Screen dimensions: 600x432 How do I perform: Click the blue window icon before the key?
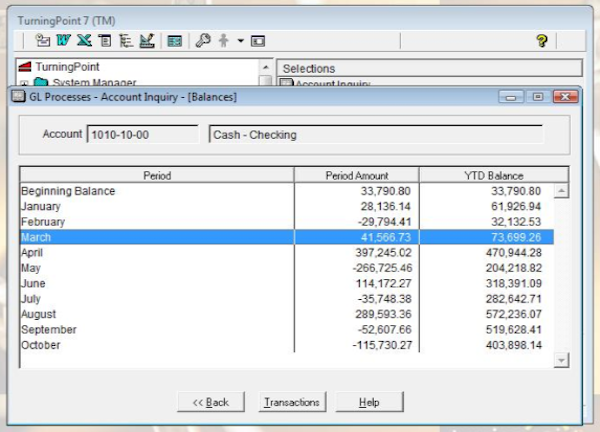click(x=175, y=41)
